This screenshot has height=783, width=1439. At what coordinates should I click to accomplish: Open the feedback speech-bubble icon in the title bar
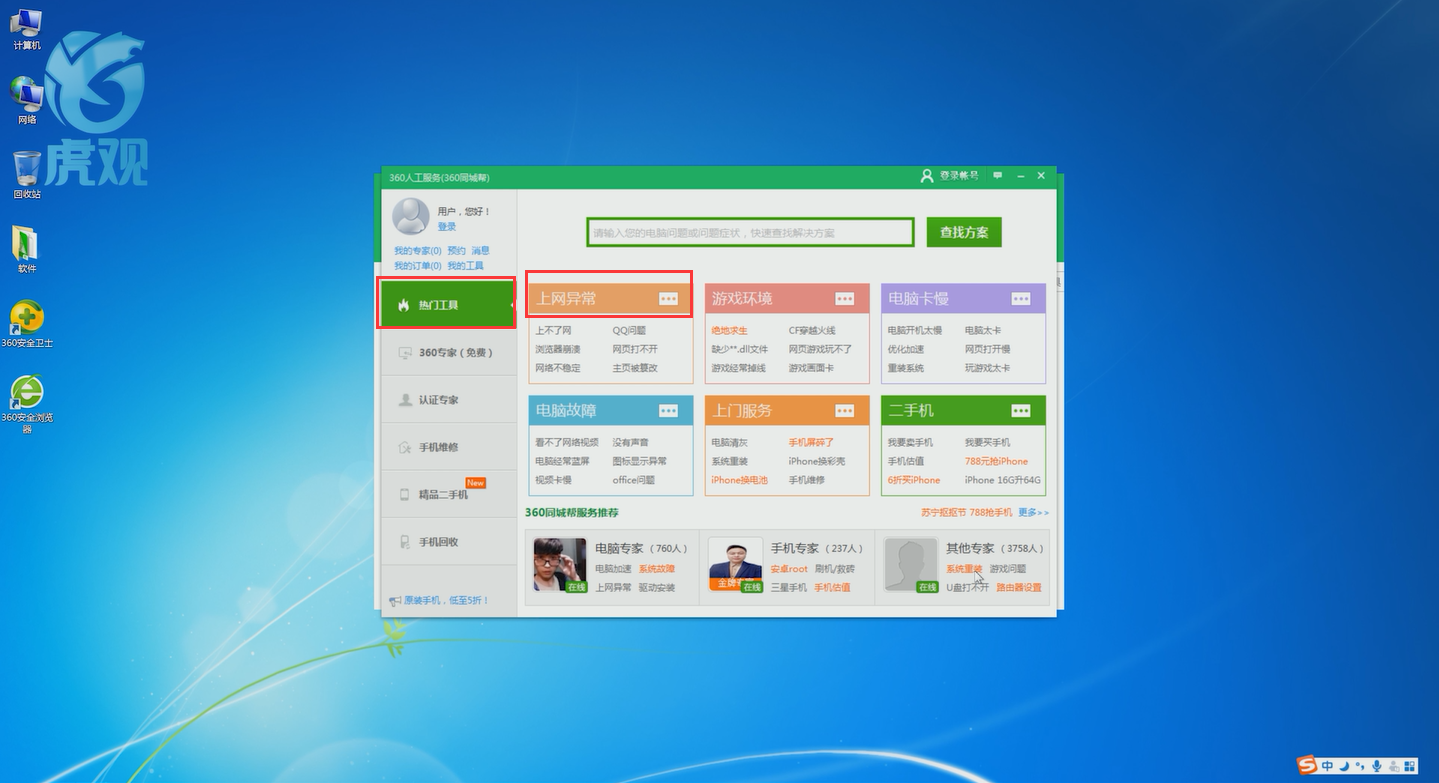pyautogui.click(x=997, y=176)
